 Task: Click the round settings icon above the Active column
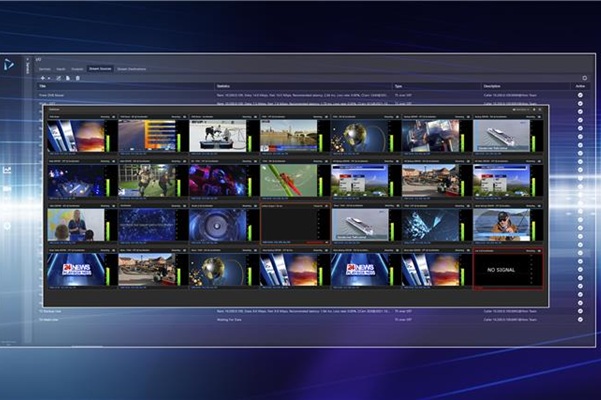(585, 78)
